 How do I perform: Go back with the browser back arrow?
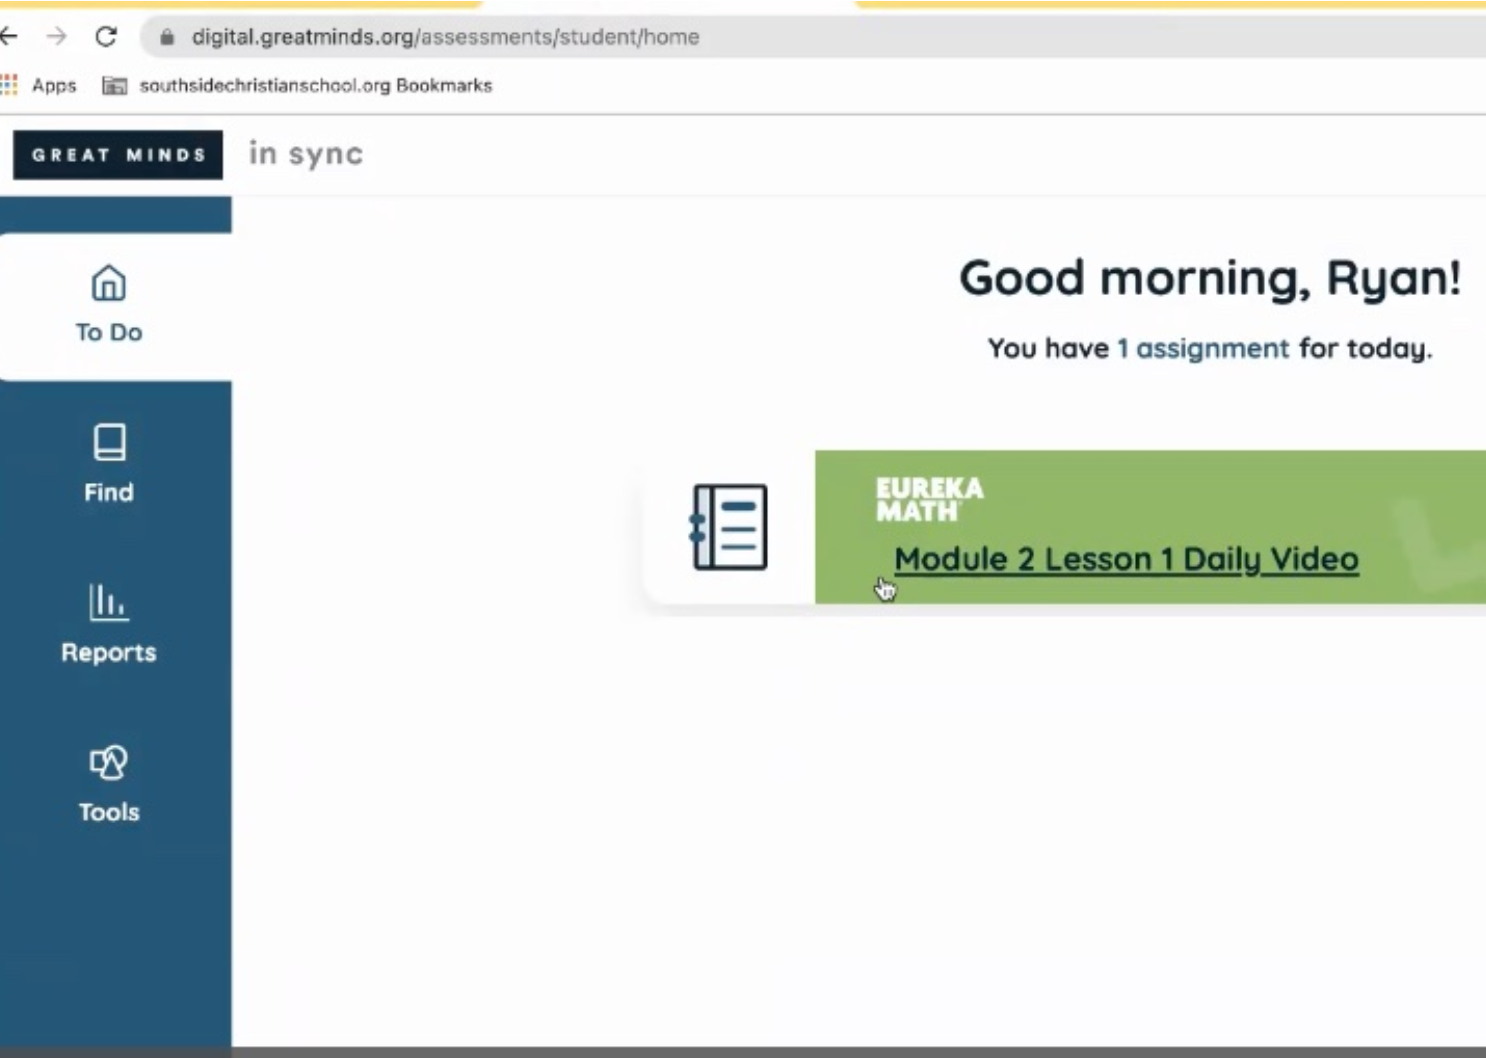pyautogui.click(x=9, y=37)
